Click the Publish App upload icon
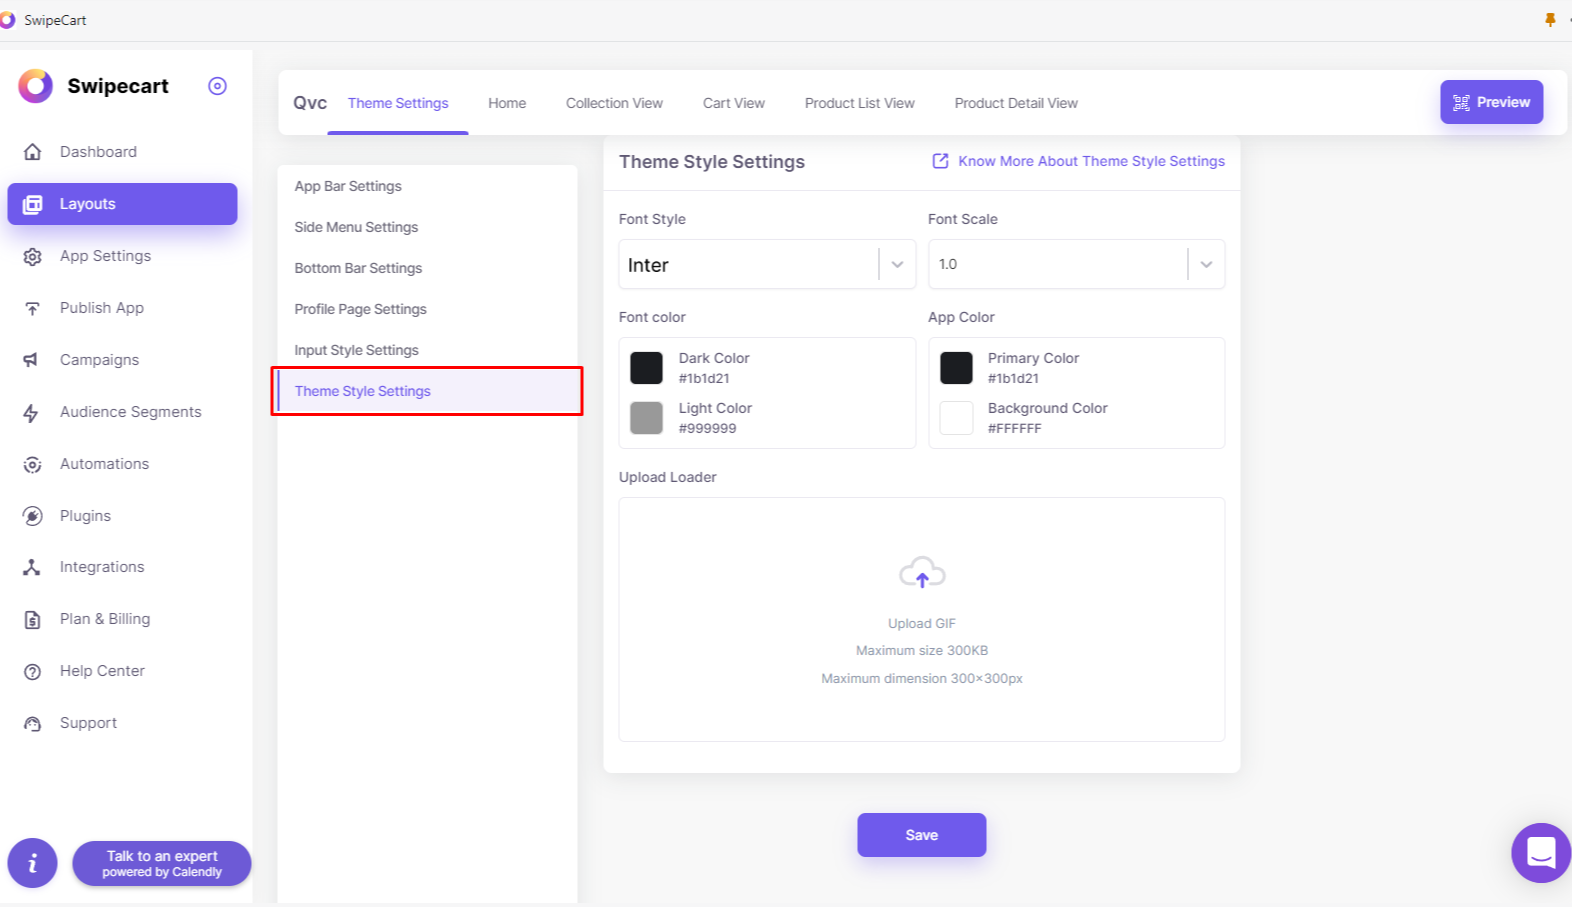 tap(33, 308)
